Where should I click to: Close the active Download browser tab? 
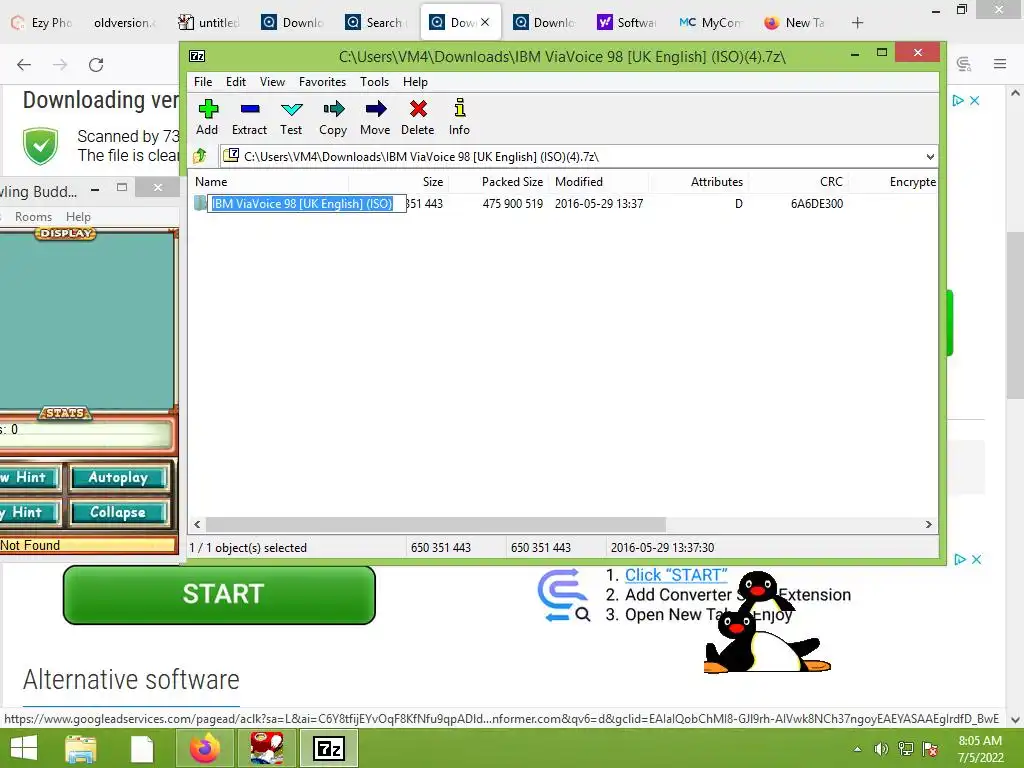[485, 22]
